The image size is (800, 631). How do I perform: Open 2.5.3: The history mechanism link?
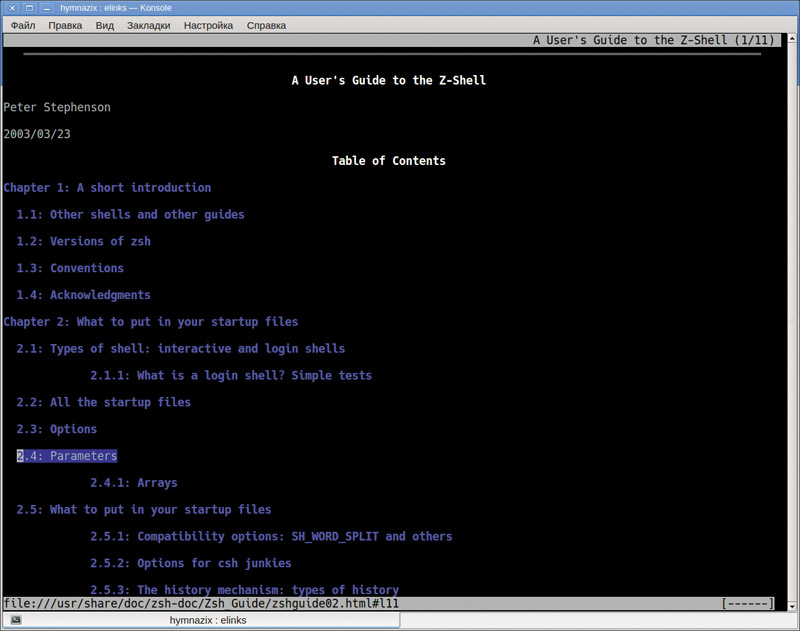click(x=244, y=590)
